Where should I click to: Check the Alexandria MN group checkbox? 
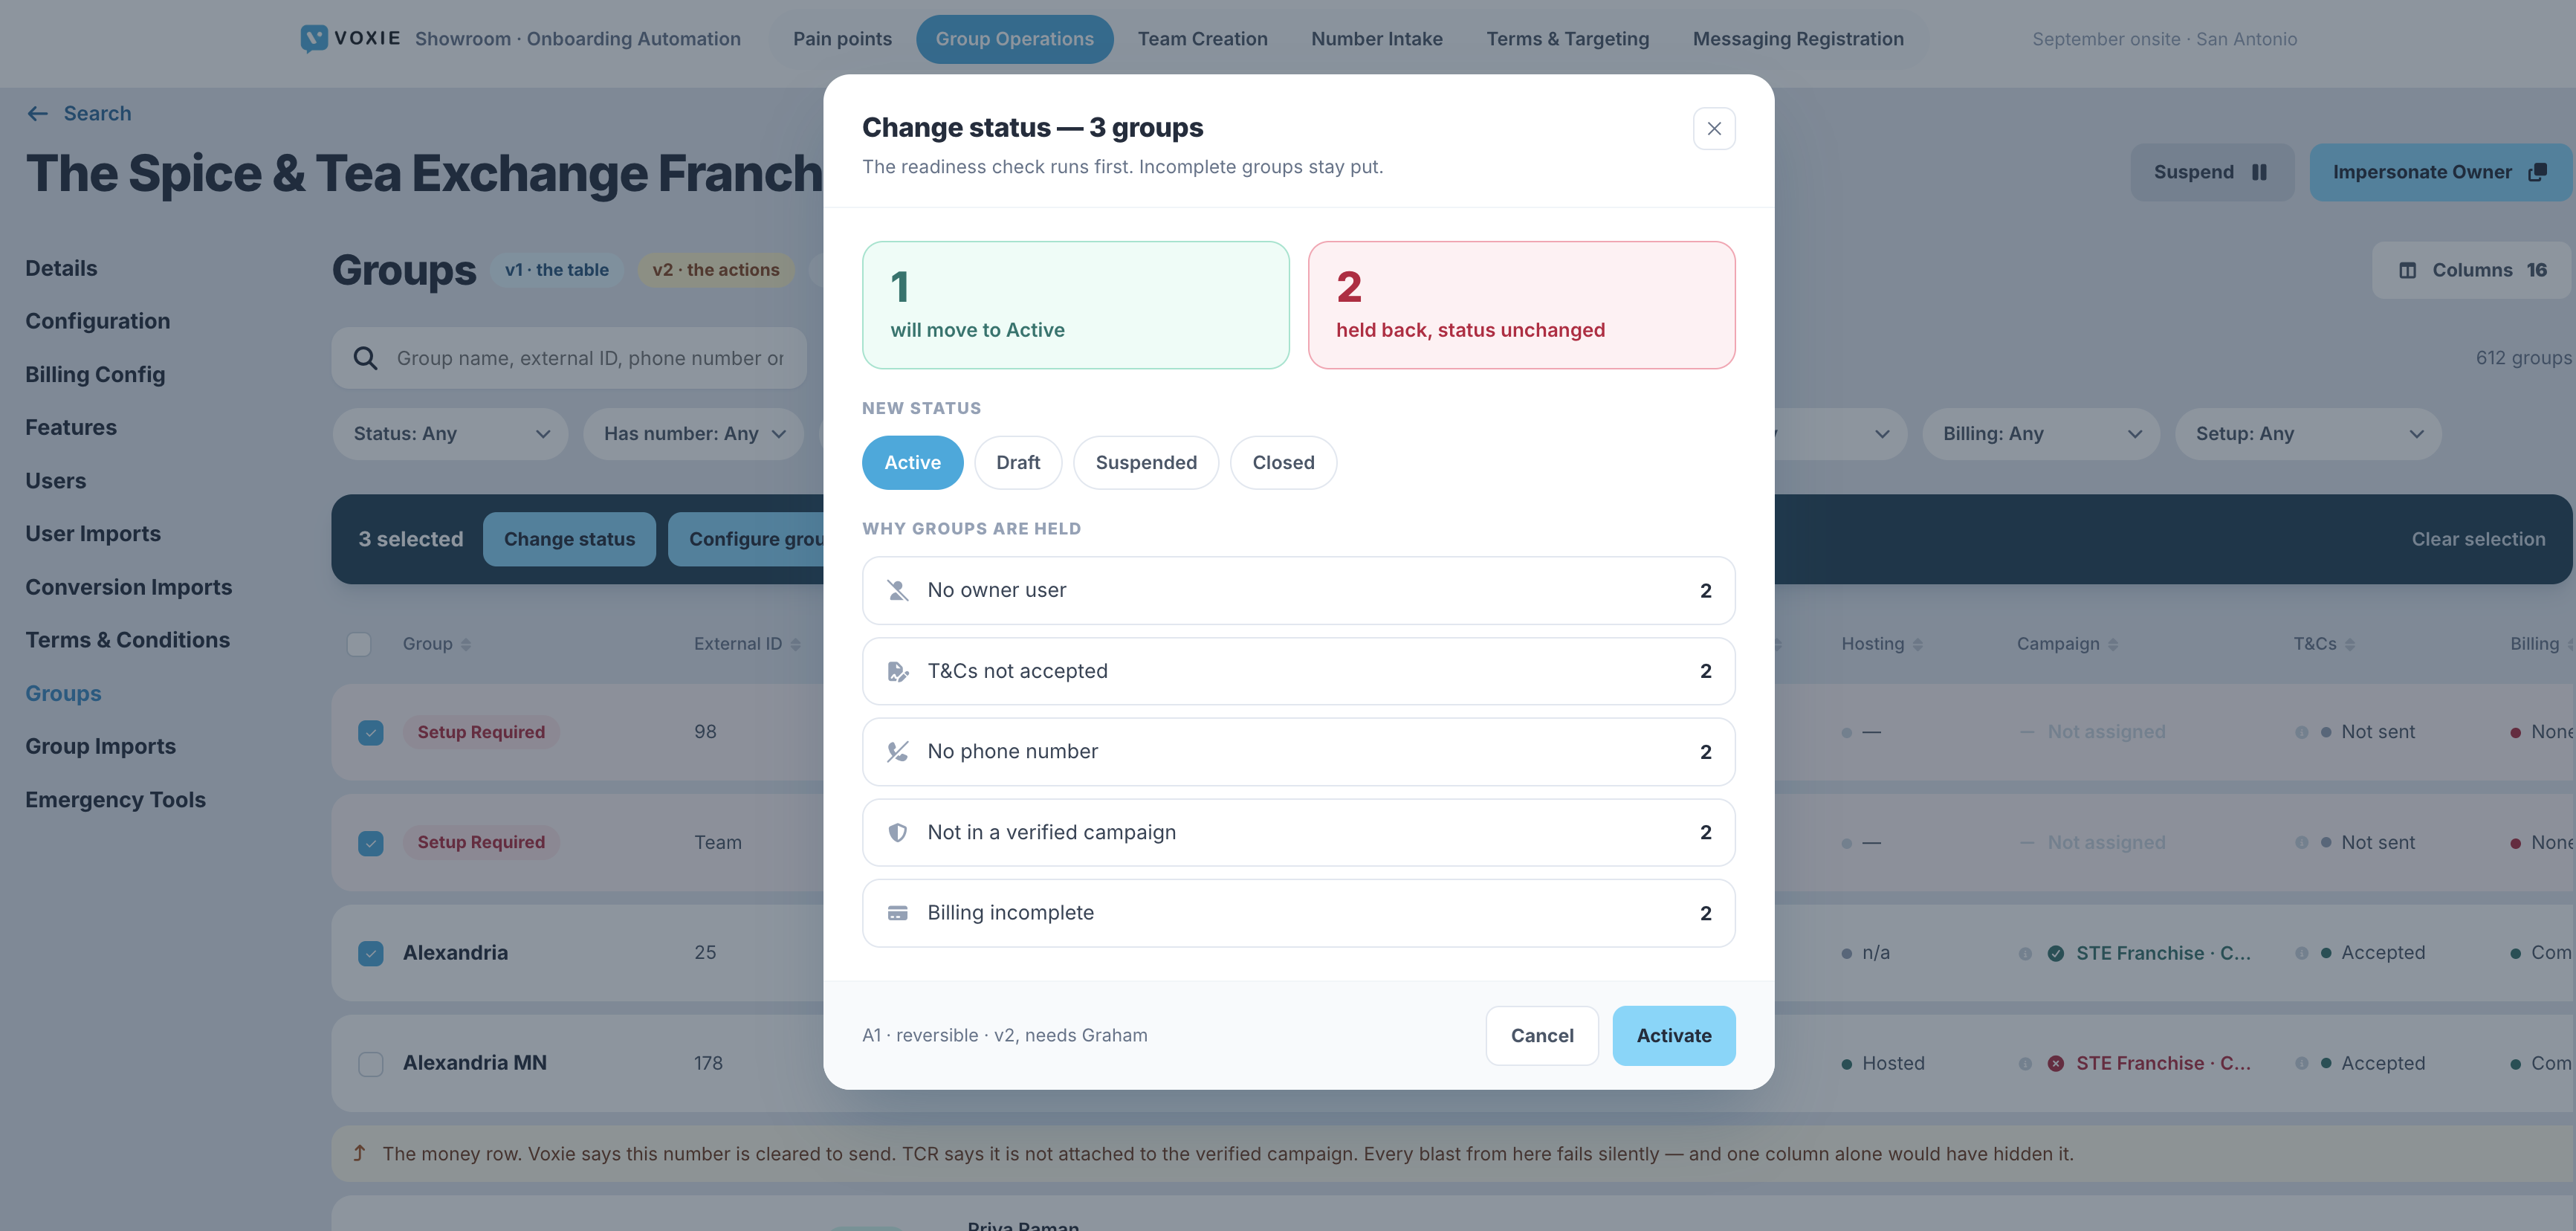click(371, 1064)
